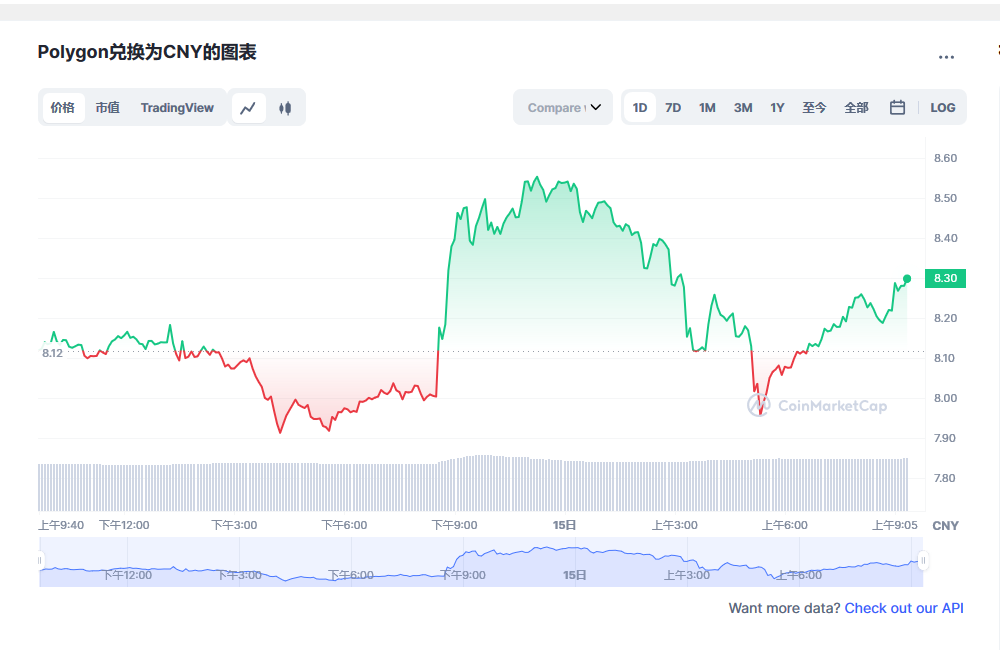The width and height of the screenshot is (1000, 650).
Task: Select the 1D time range
Action: click(x=640, y=108)
